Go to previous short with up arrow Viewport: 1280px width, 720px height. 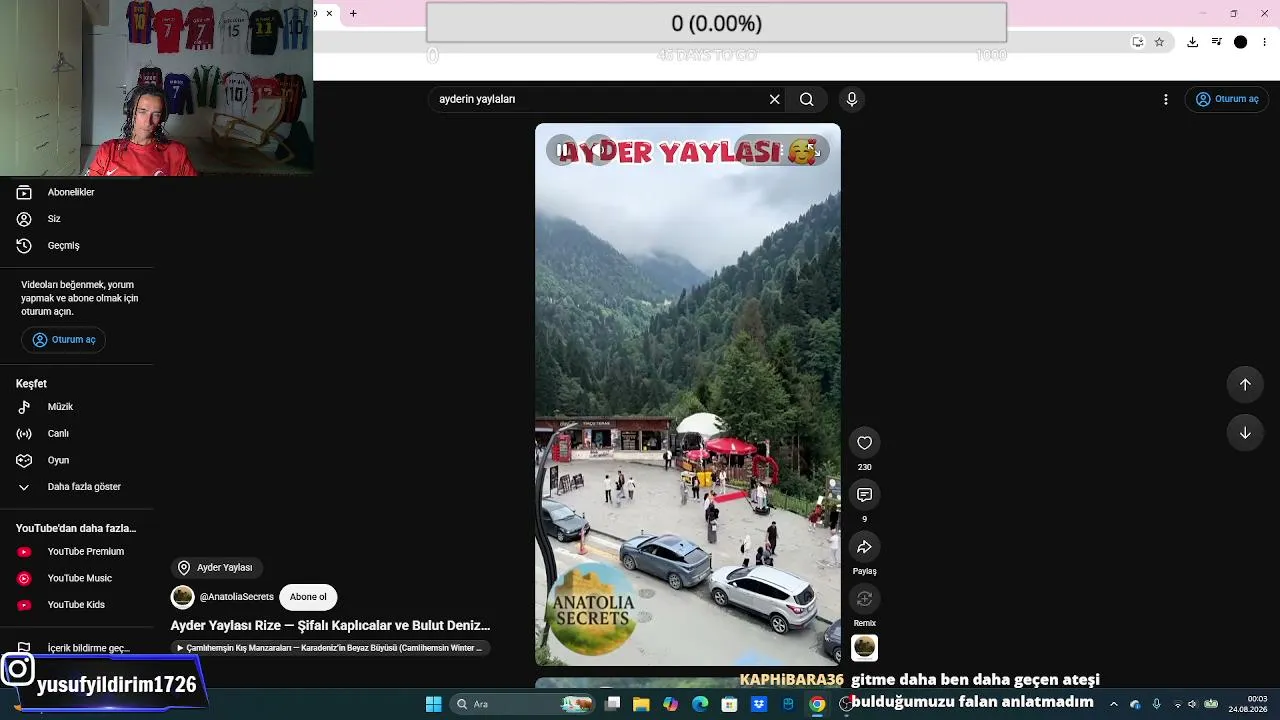[1245, 385]
